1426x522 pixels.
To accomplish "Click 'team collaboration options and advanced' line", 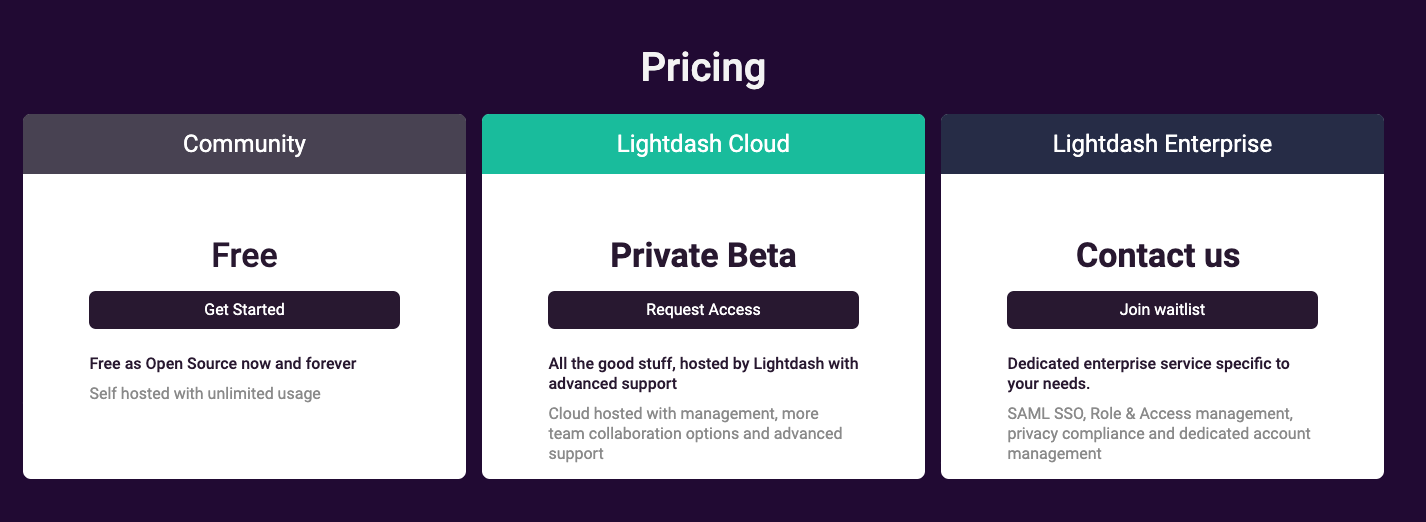I will (x=695, y=434).
